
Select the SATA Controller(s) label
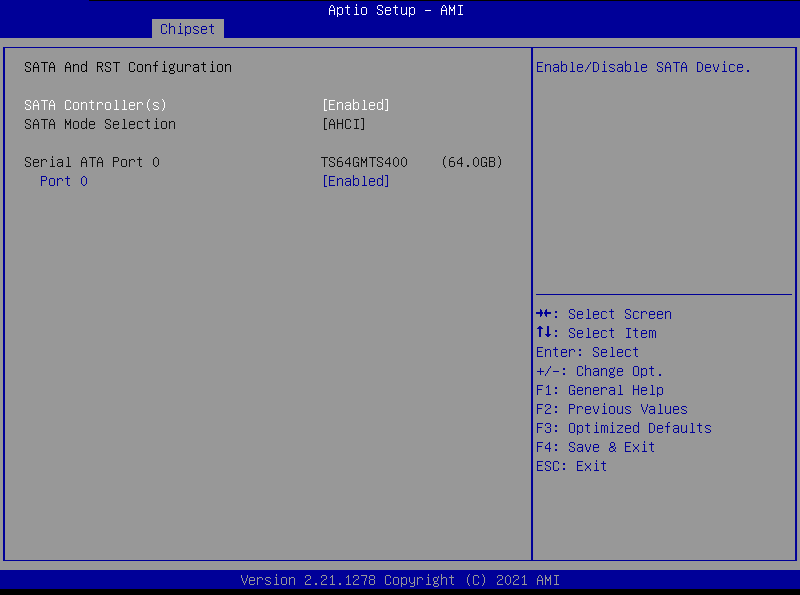coord(95,105)
